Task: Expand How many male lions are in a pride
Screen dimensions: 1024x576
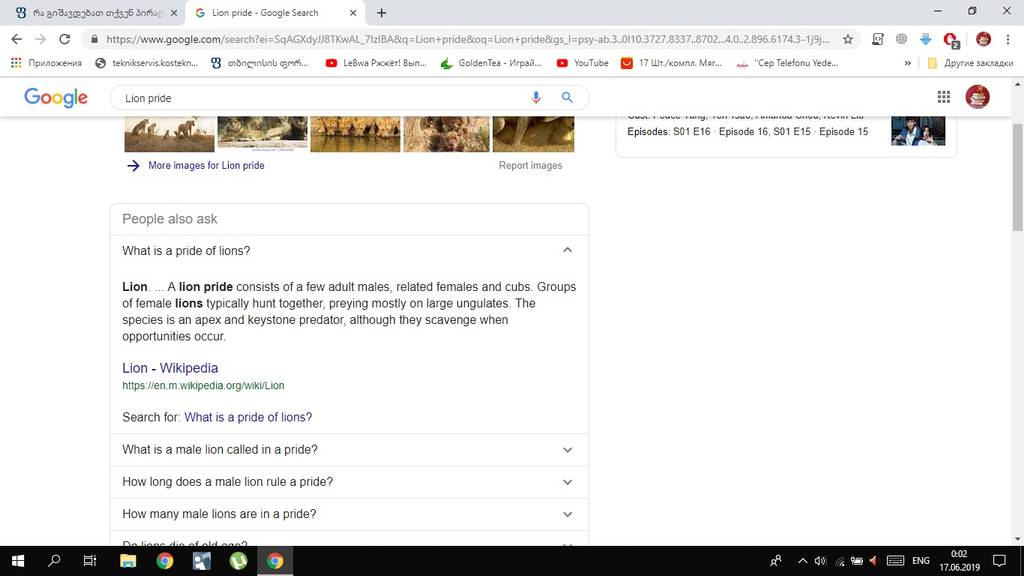Action: pos(349,514)
